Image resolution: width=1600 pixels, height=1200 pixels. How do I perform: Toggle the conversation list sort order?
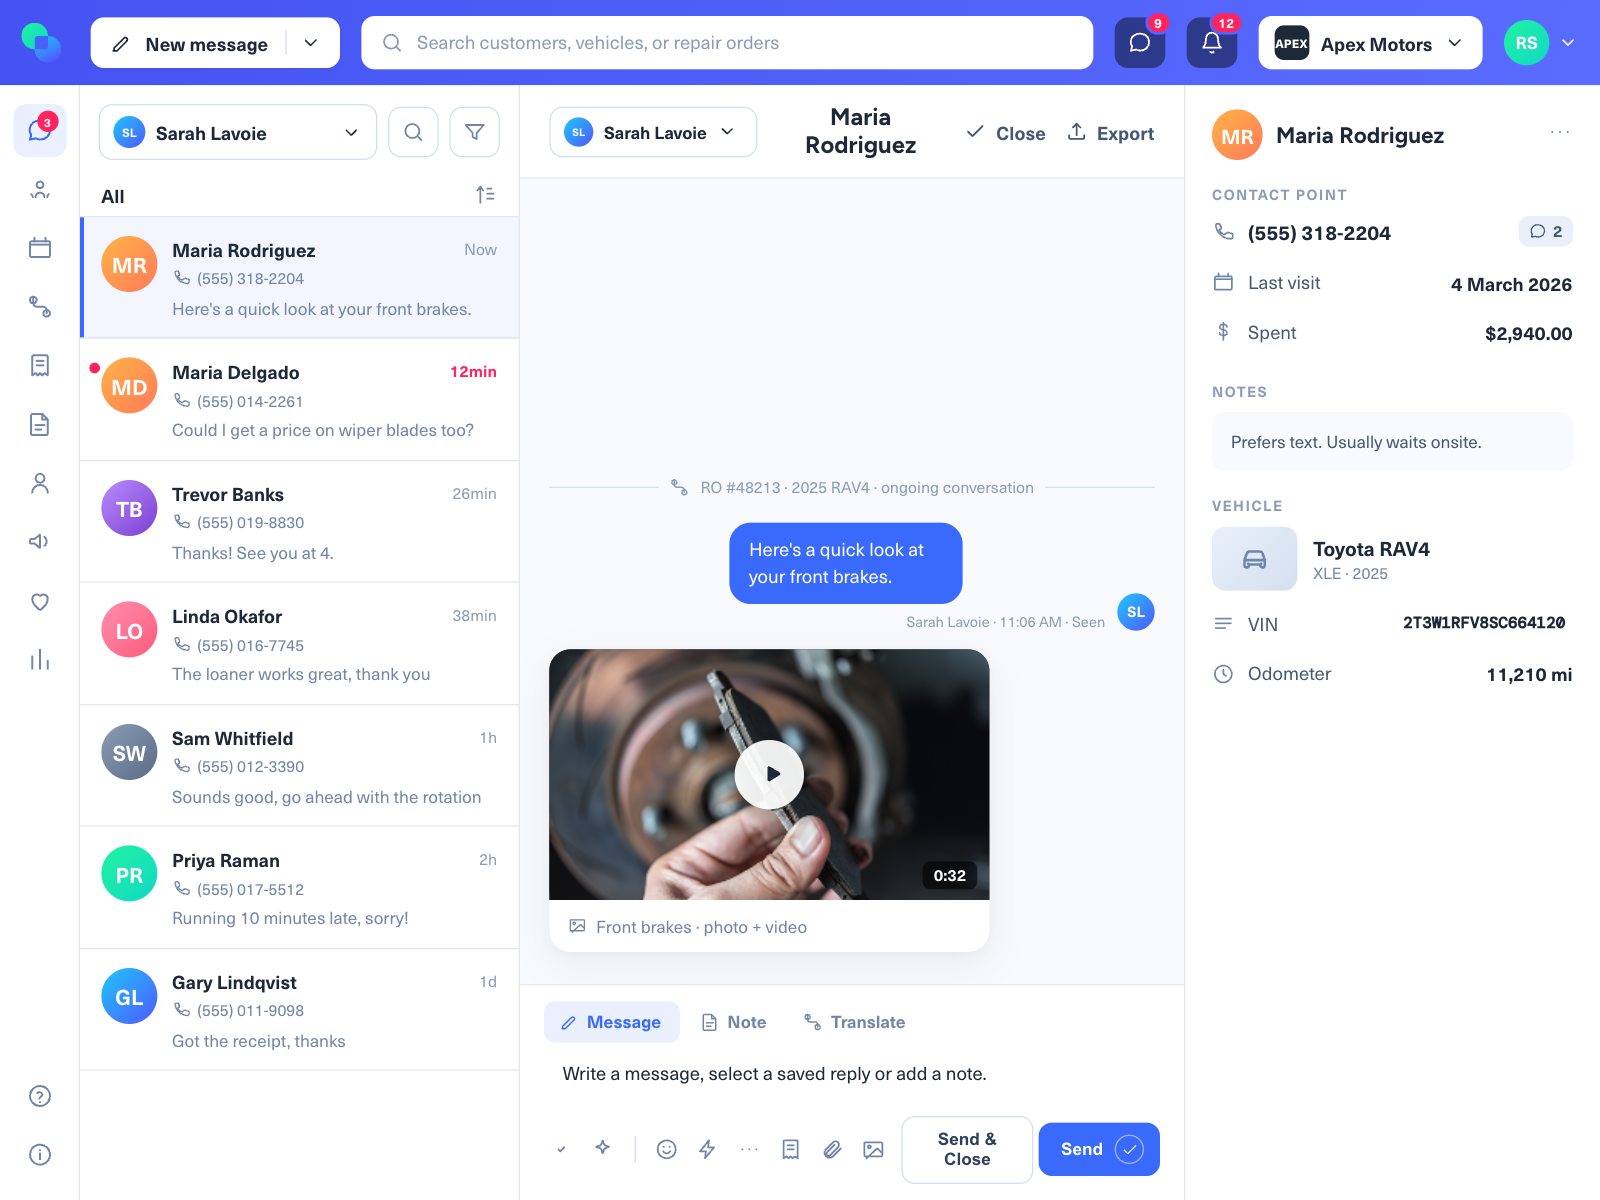pos(485,195)
